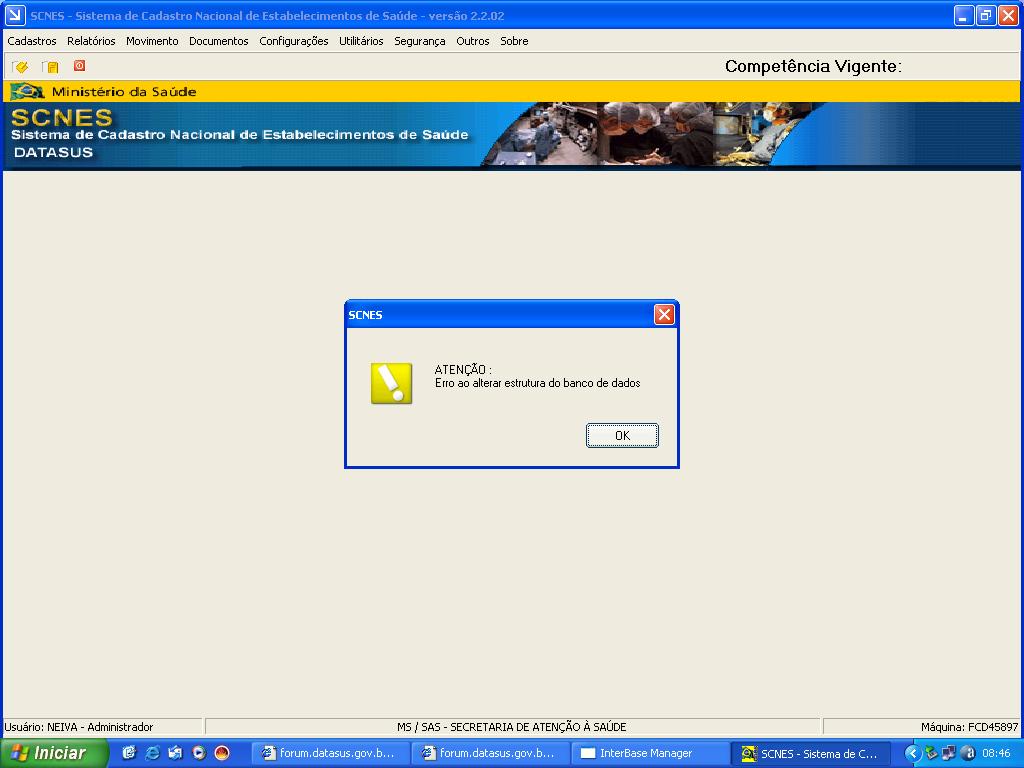
Task: Click 'MS / SAS - SECRETARIA DE ATENÇÃO À SAÚDE' status
Action: point(511,727)
